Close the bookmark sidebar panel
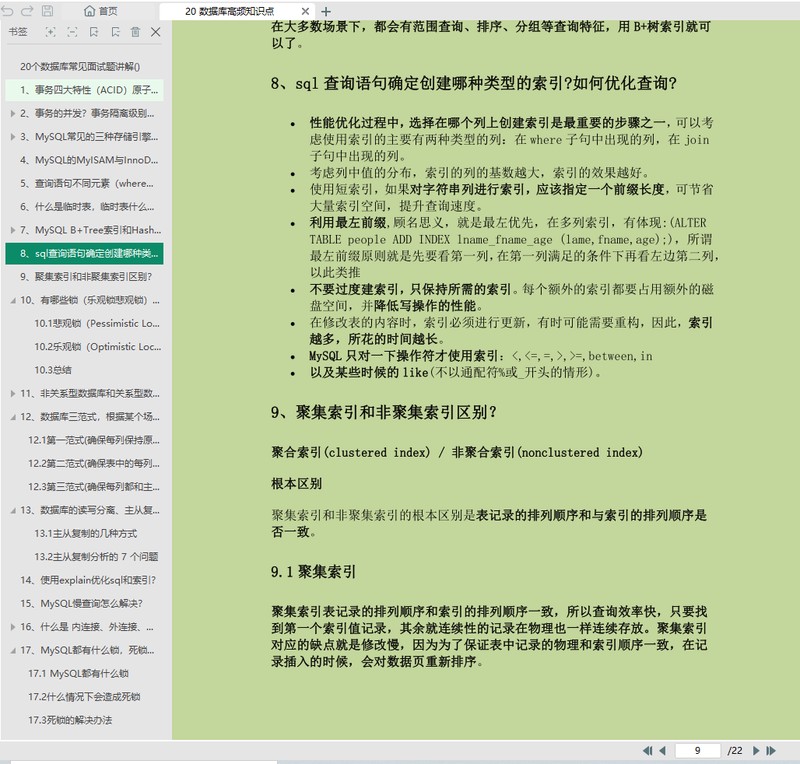Viewport: 800px width, 764px height. pyautogui.click(x=156, y=32)
